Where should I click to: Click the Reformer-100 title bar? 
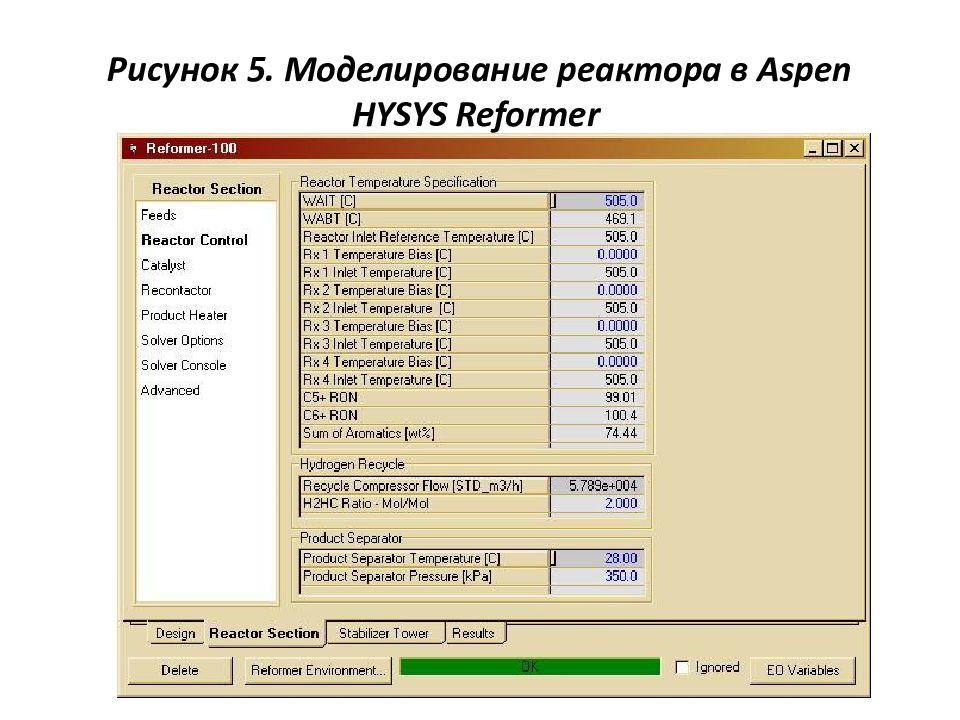point(462,149)
